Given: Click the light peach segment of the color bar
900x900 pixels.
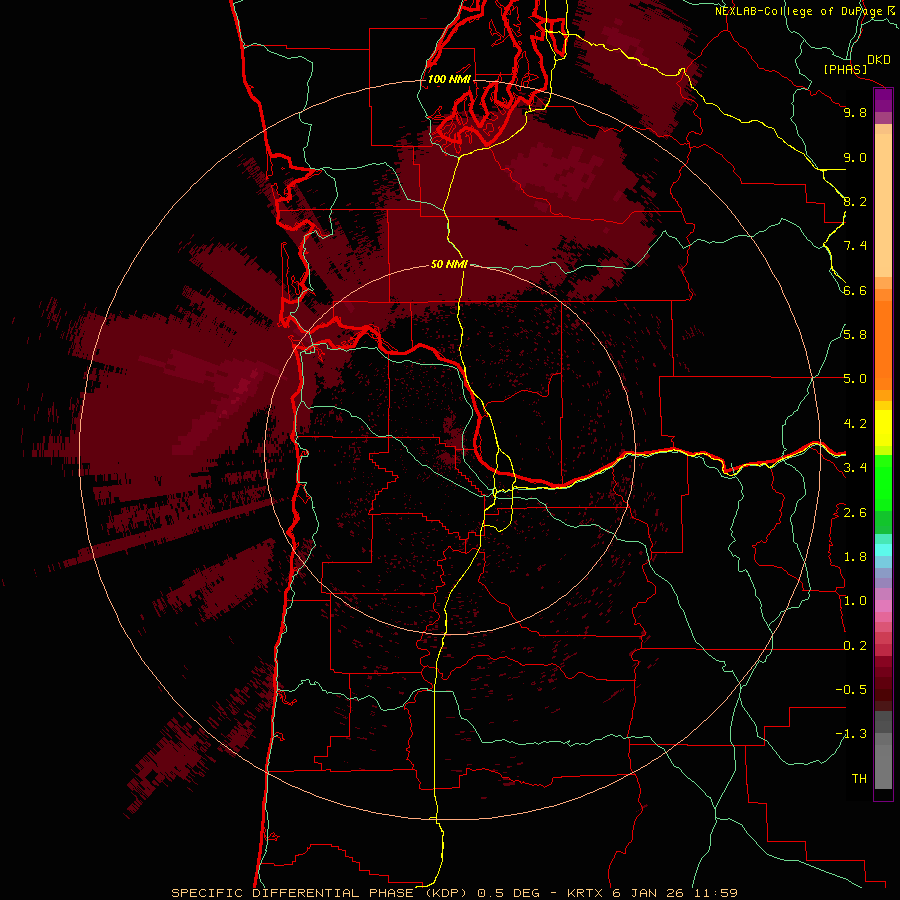Looking at the screenshot, I should [x=883, y=205].
